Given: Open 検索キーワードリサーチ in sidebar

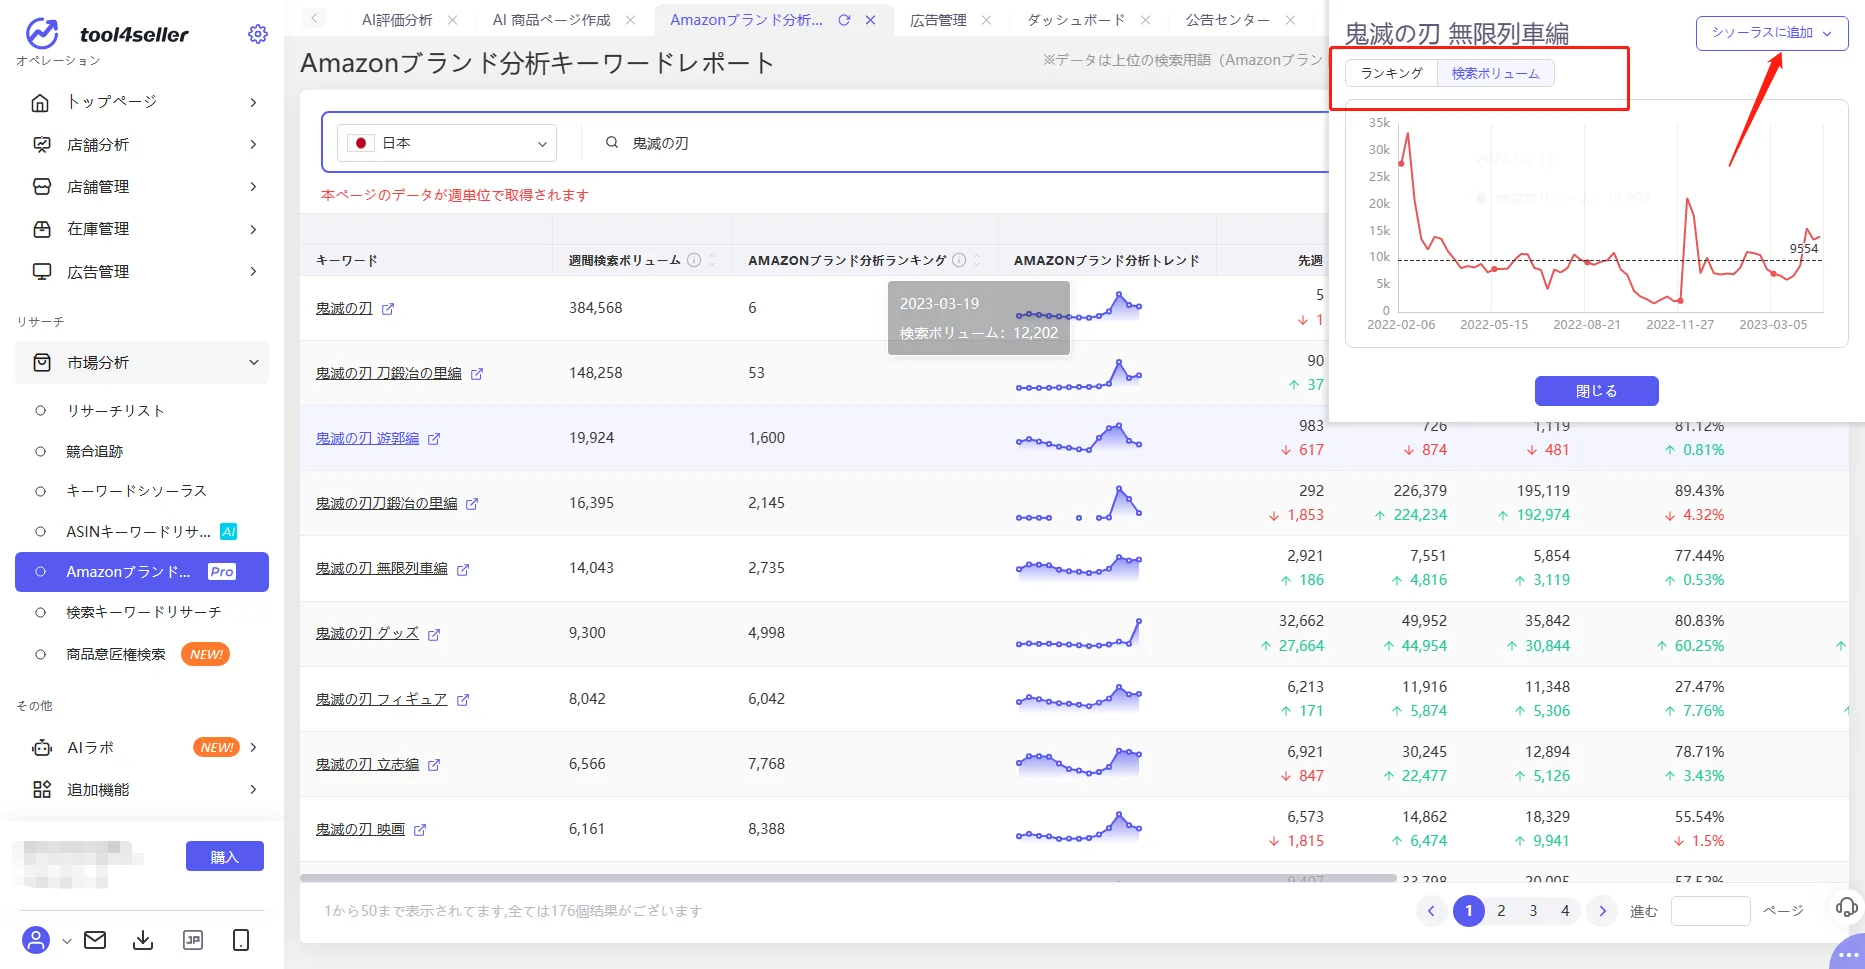Looking at the screenshot, I should (144, 612).
